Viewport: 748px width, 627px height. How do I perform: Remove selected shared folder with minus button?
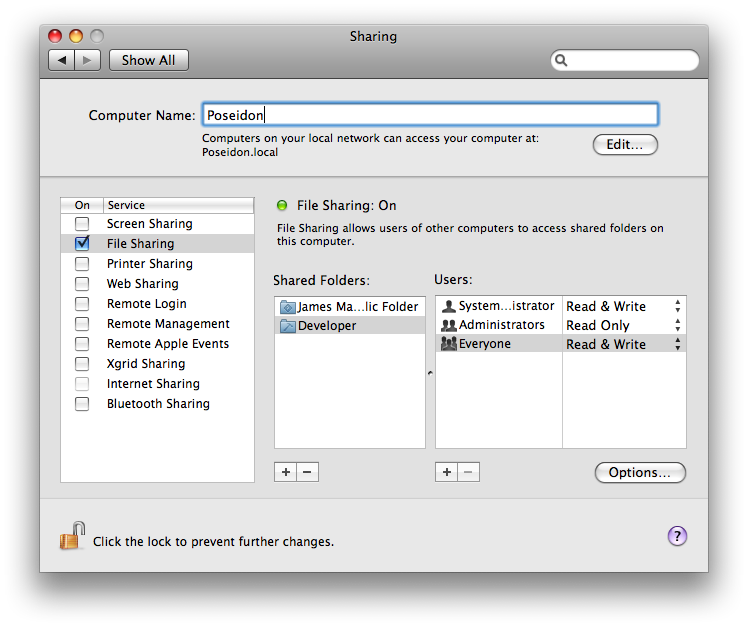(307, 472)
